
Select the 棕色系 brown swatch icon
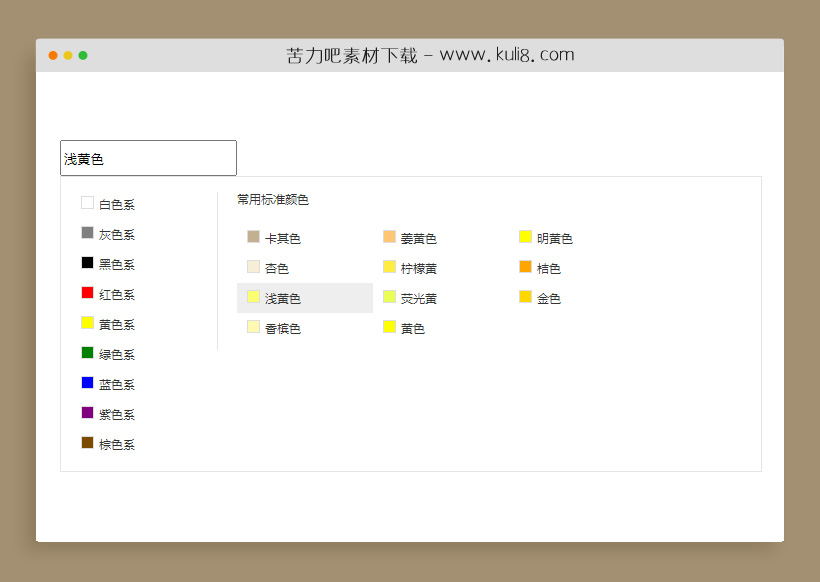88,442
